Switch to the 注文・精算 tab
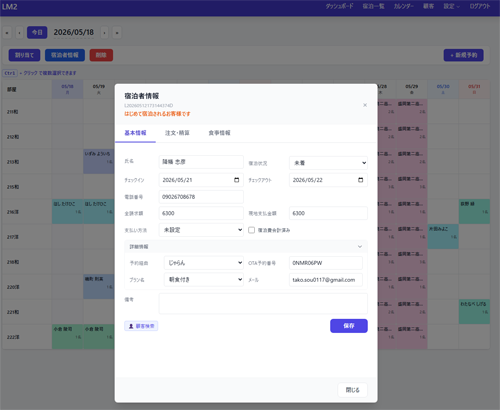 177,133
